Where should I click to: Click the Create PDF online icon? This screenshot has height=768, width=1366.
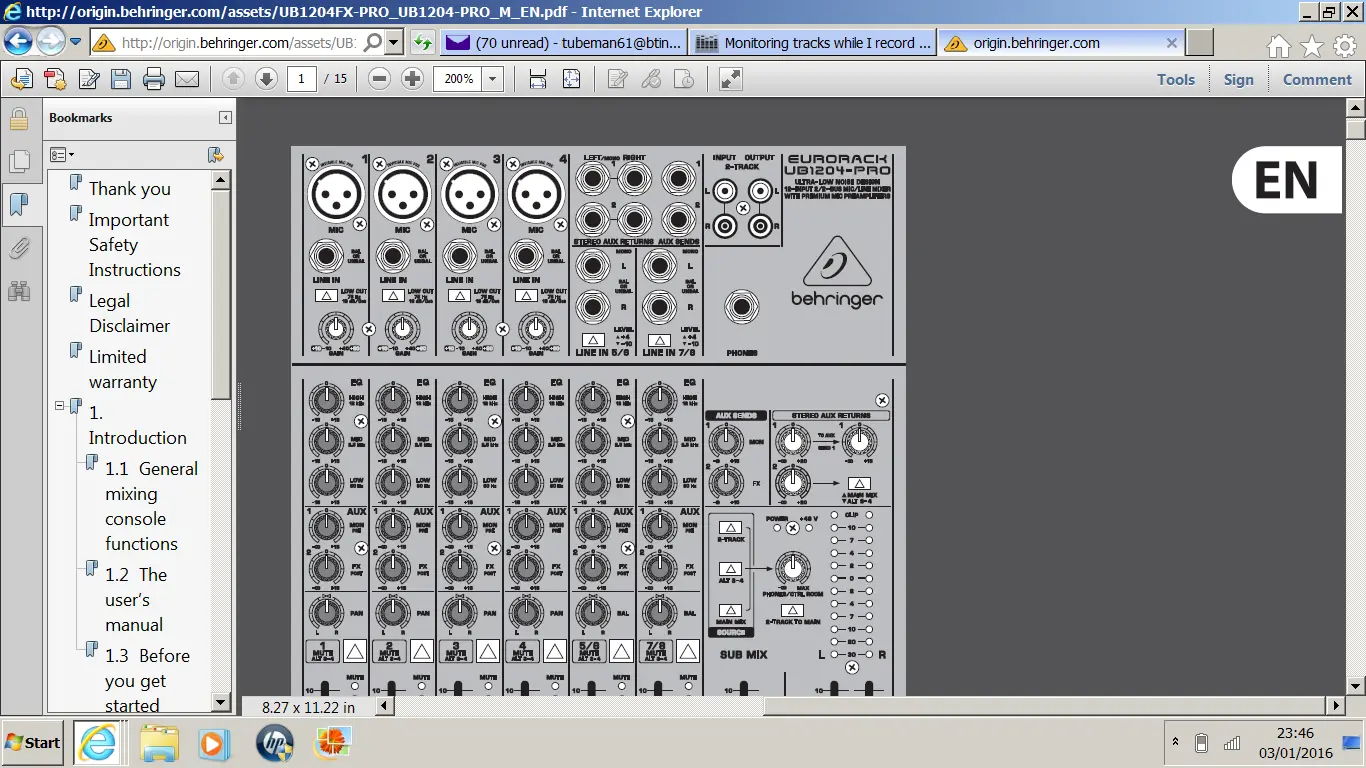tap(55, 79)
